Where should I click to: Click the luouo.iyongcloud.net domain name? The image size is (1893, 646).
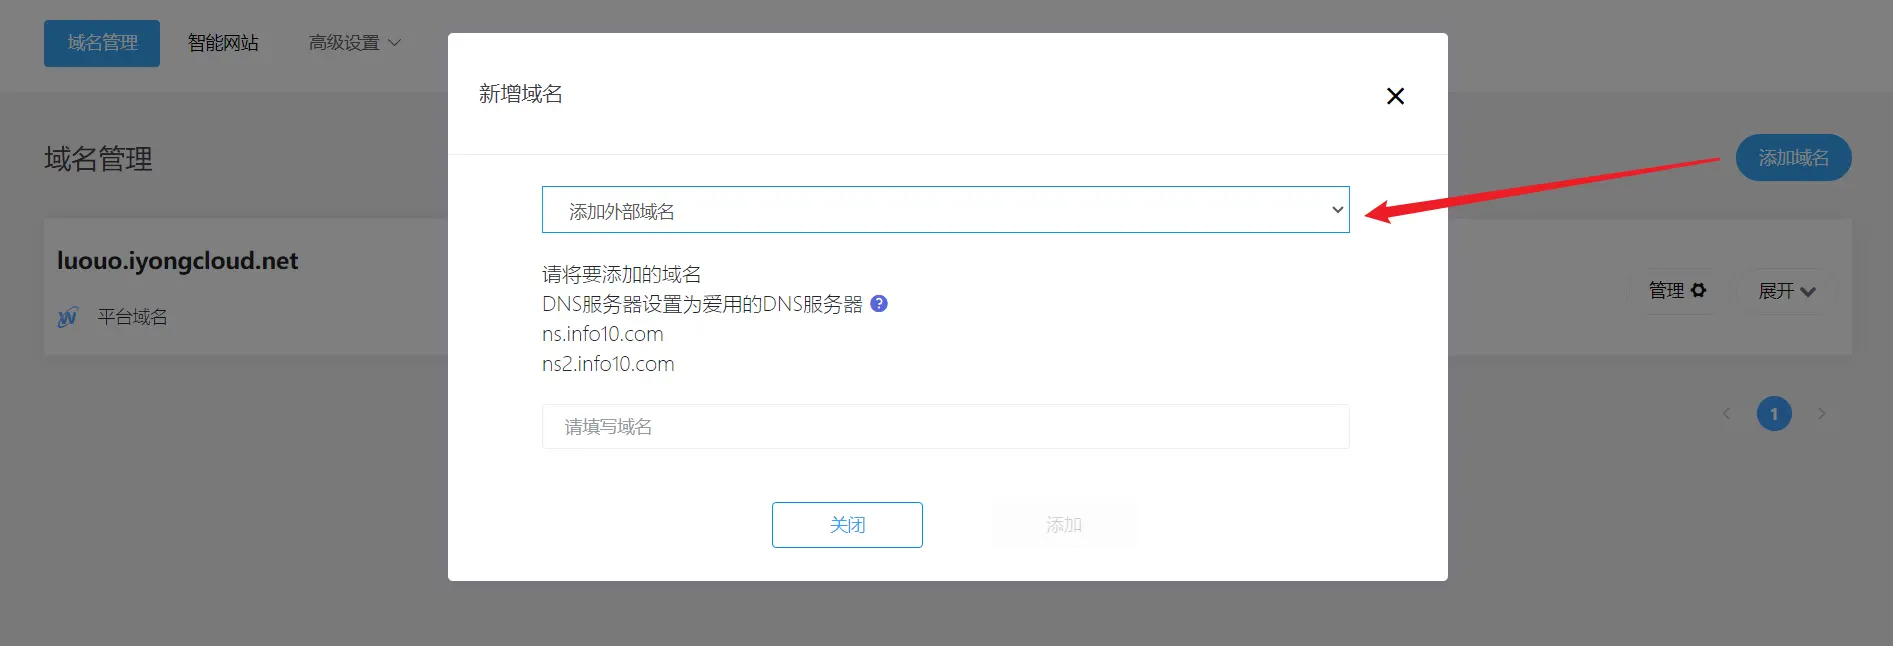(x=178, y=261)
